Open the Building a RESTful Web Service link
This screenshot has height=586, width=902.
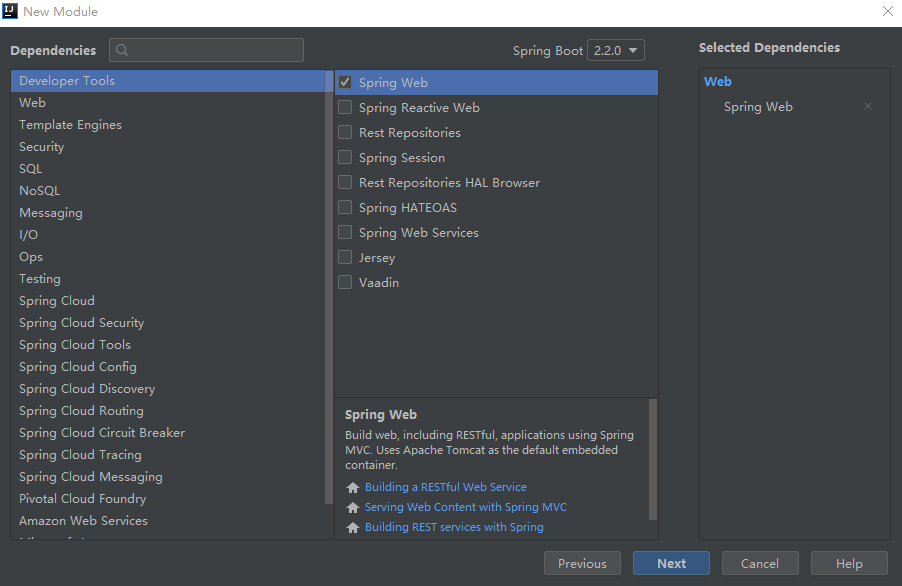[x=445, y=488]
